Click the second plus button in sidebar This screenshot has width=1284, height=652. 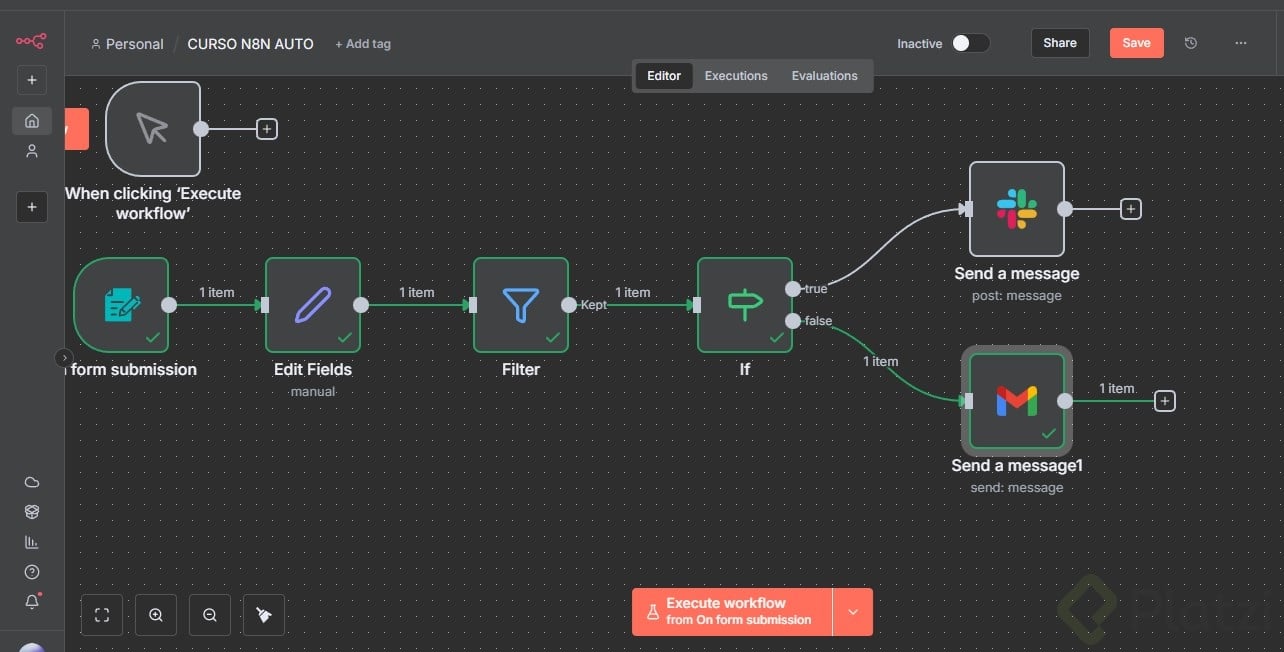pyautogui.click(x=31, y=207)
